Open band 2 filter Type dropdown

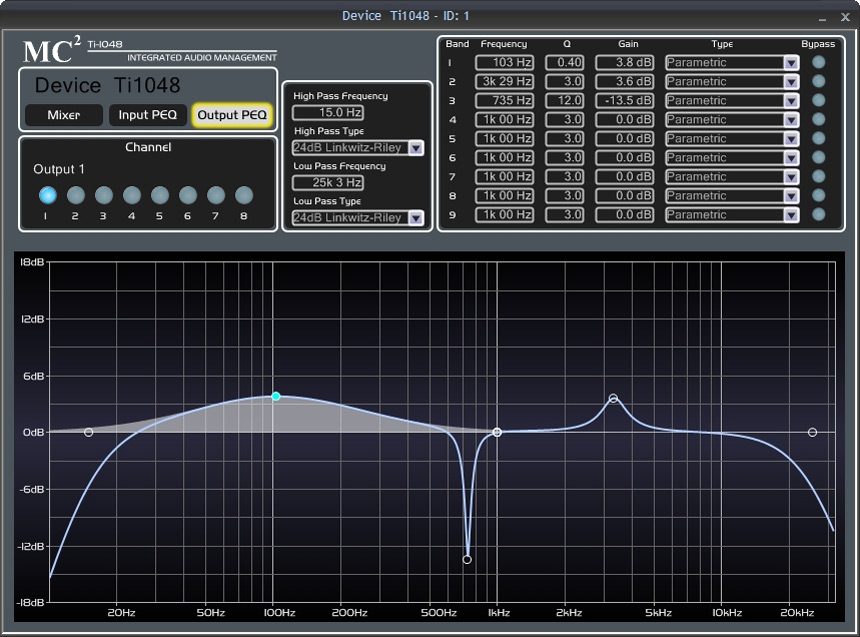click(x=791, y=81)
